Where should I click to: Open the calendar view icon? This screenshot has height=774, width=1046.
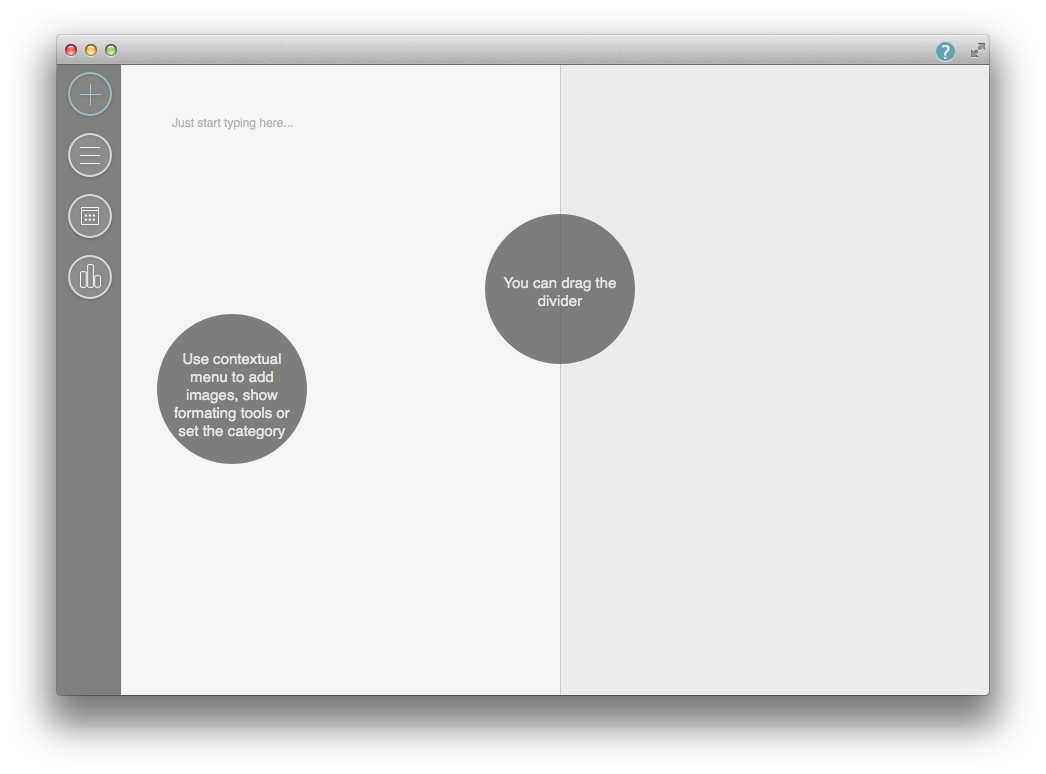(90, 216)
